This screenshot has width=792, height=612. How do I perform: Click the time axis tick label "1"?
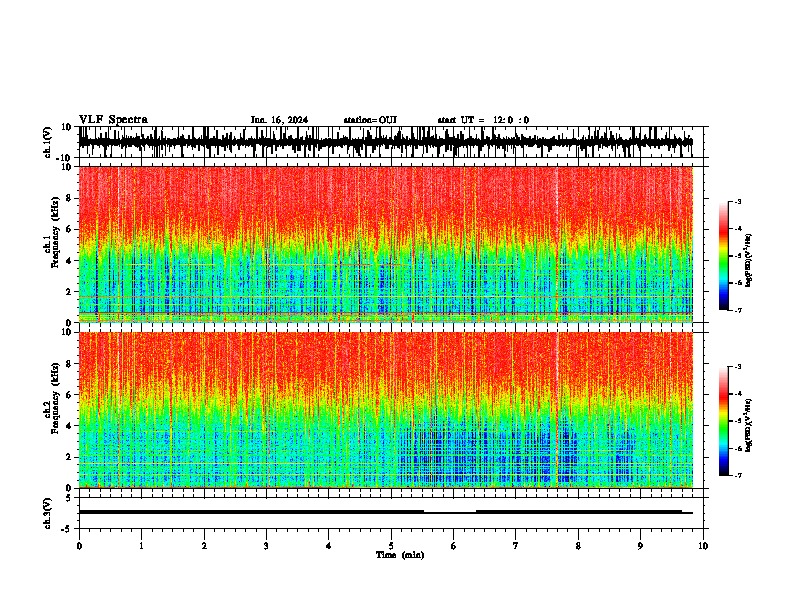(141, 546)
